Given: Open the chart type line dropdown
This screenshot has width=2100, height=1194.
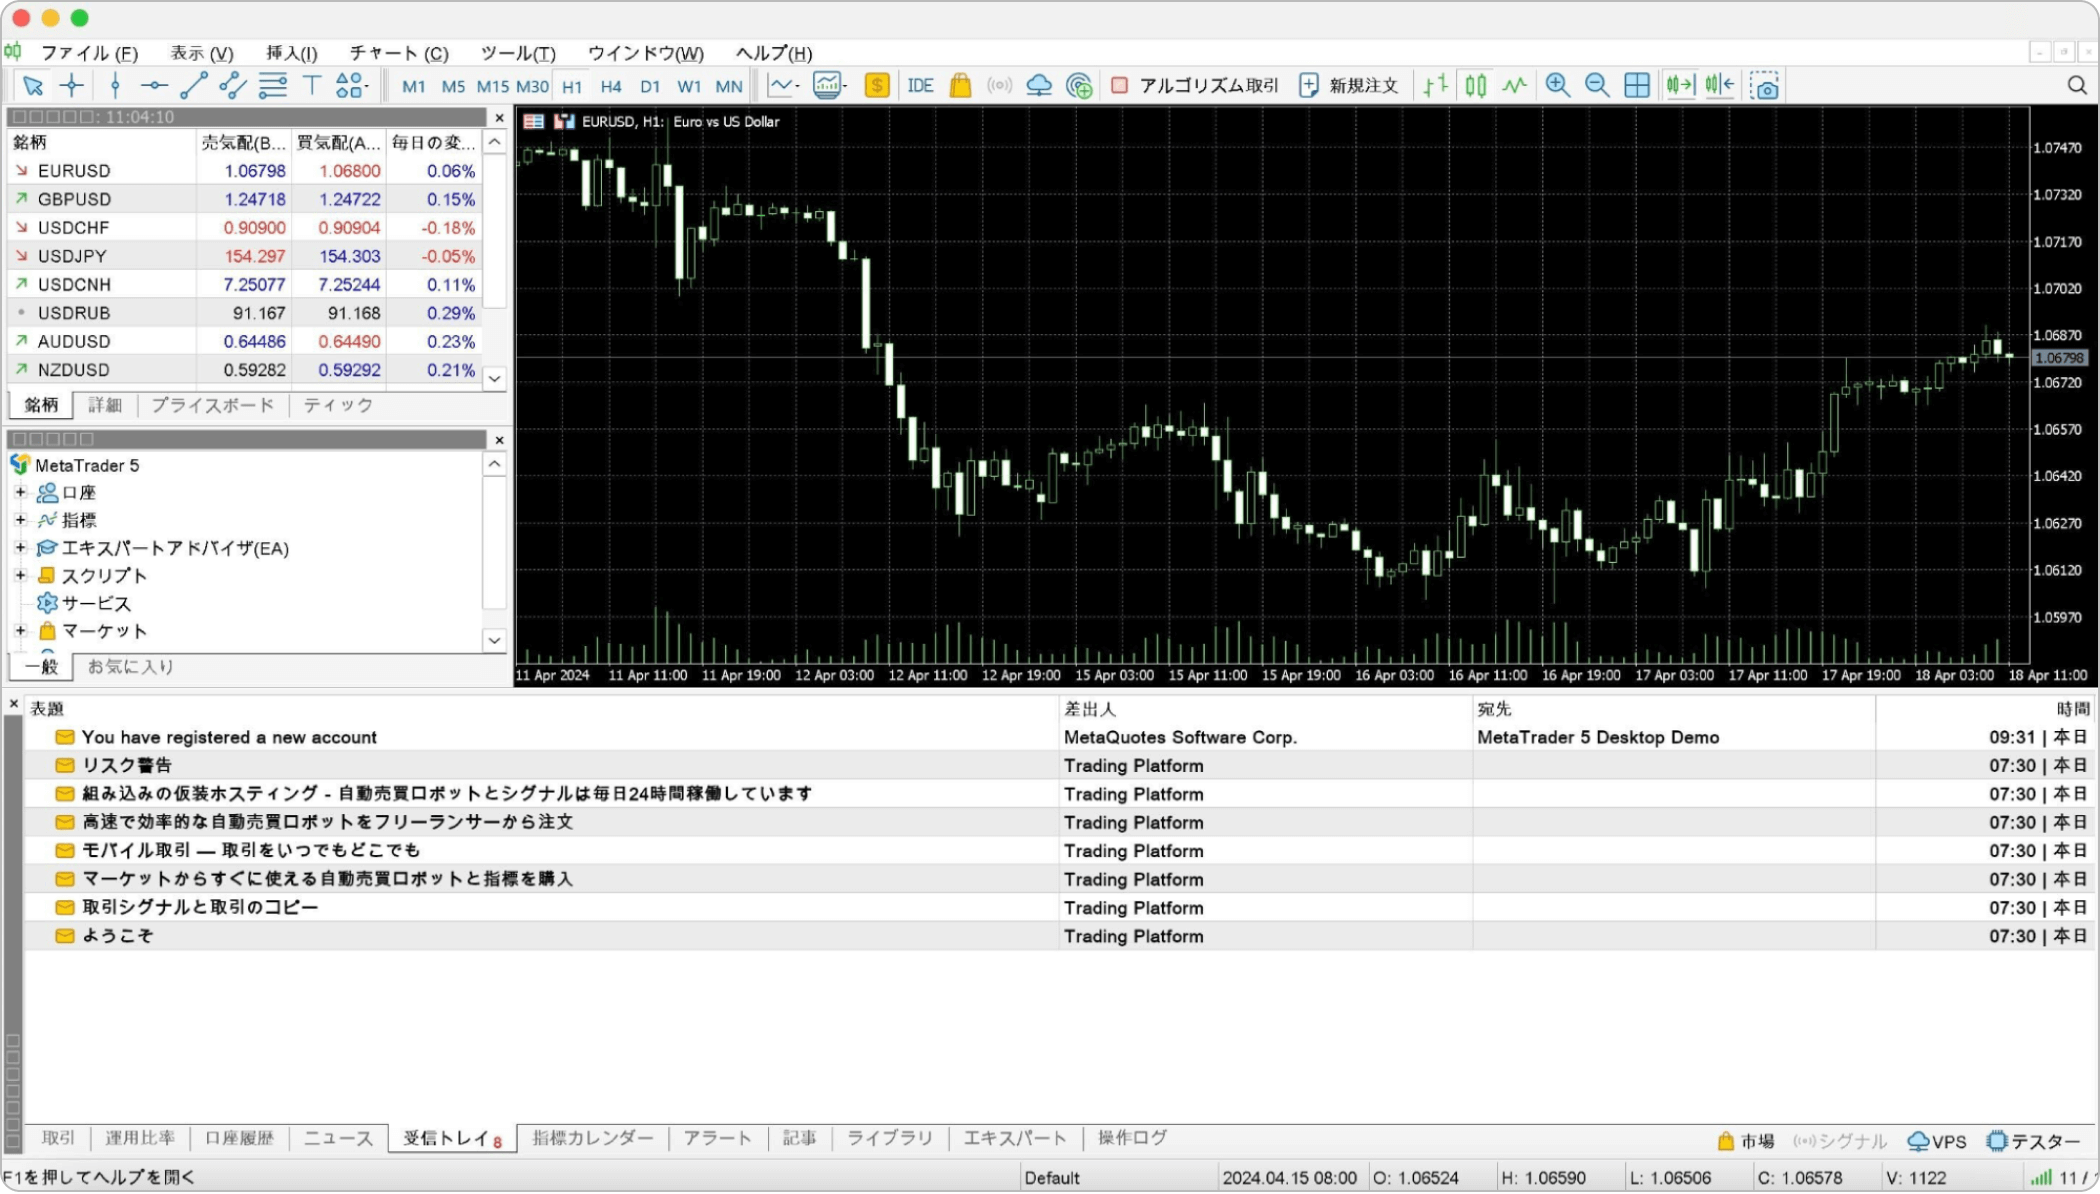Looking at the screenshot, I should pyautogui.click(x=783, y=86).
